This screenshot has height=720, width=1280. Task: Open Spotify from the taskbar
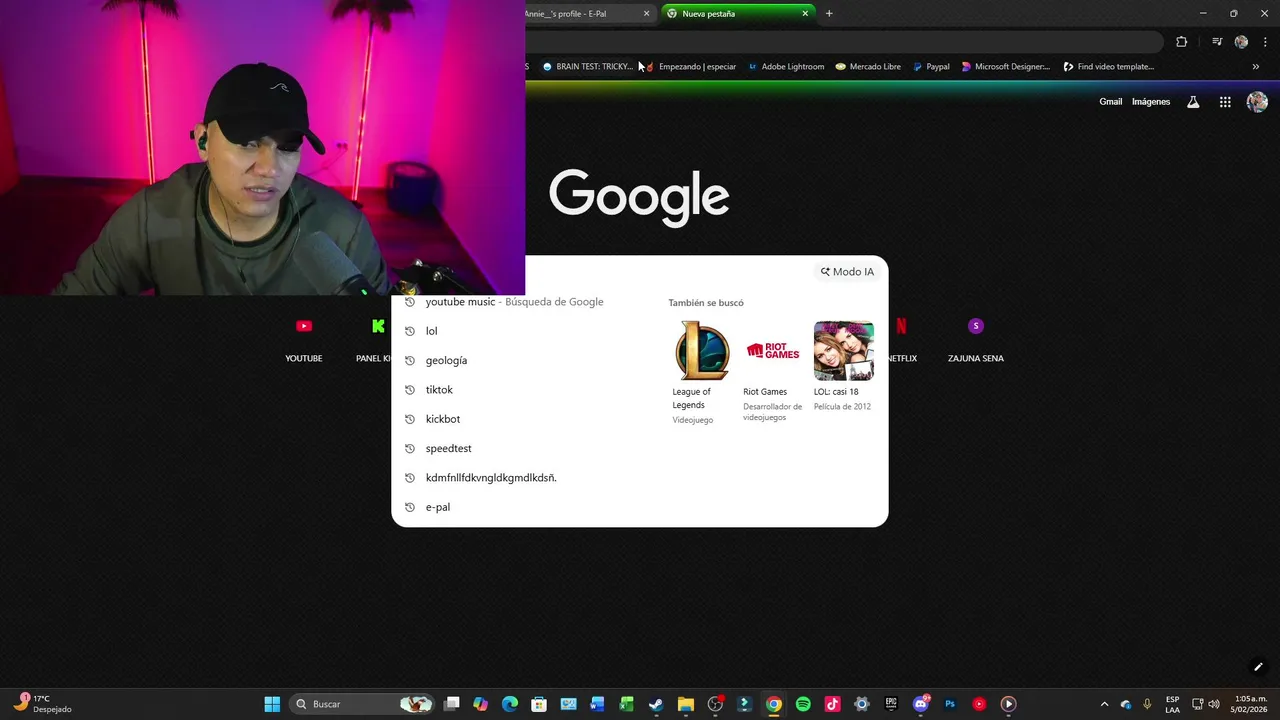pyautogui.click(x=803, y=704)
